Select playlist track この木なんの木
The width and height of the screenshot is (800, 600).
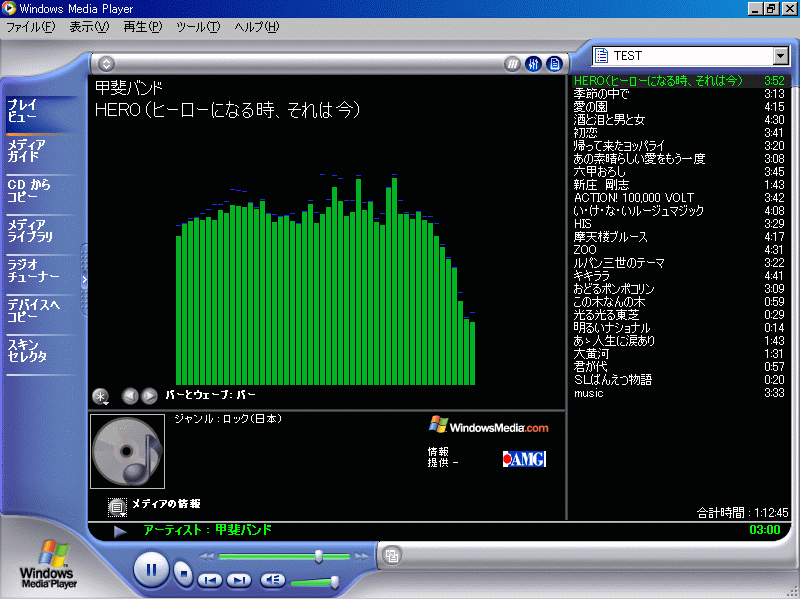[679, 302]
